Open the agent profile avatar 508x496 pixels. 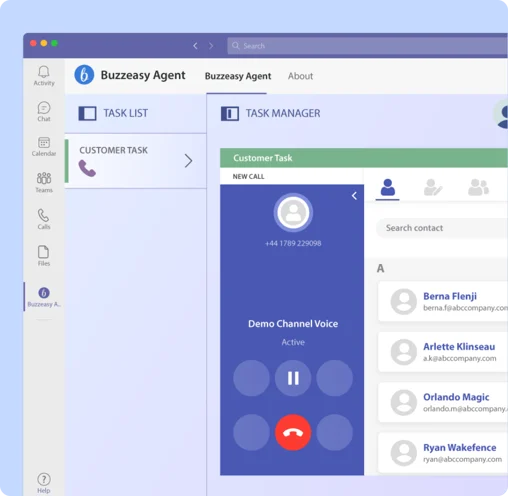[x=501, y=115]
